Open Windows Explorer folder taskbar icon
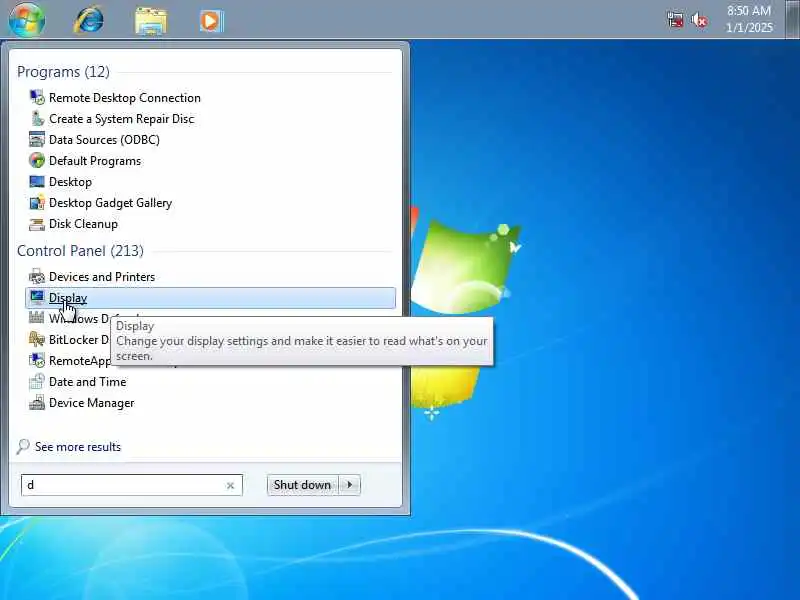This screenshot has height=600, width=800. (151, 21)
